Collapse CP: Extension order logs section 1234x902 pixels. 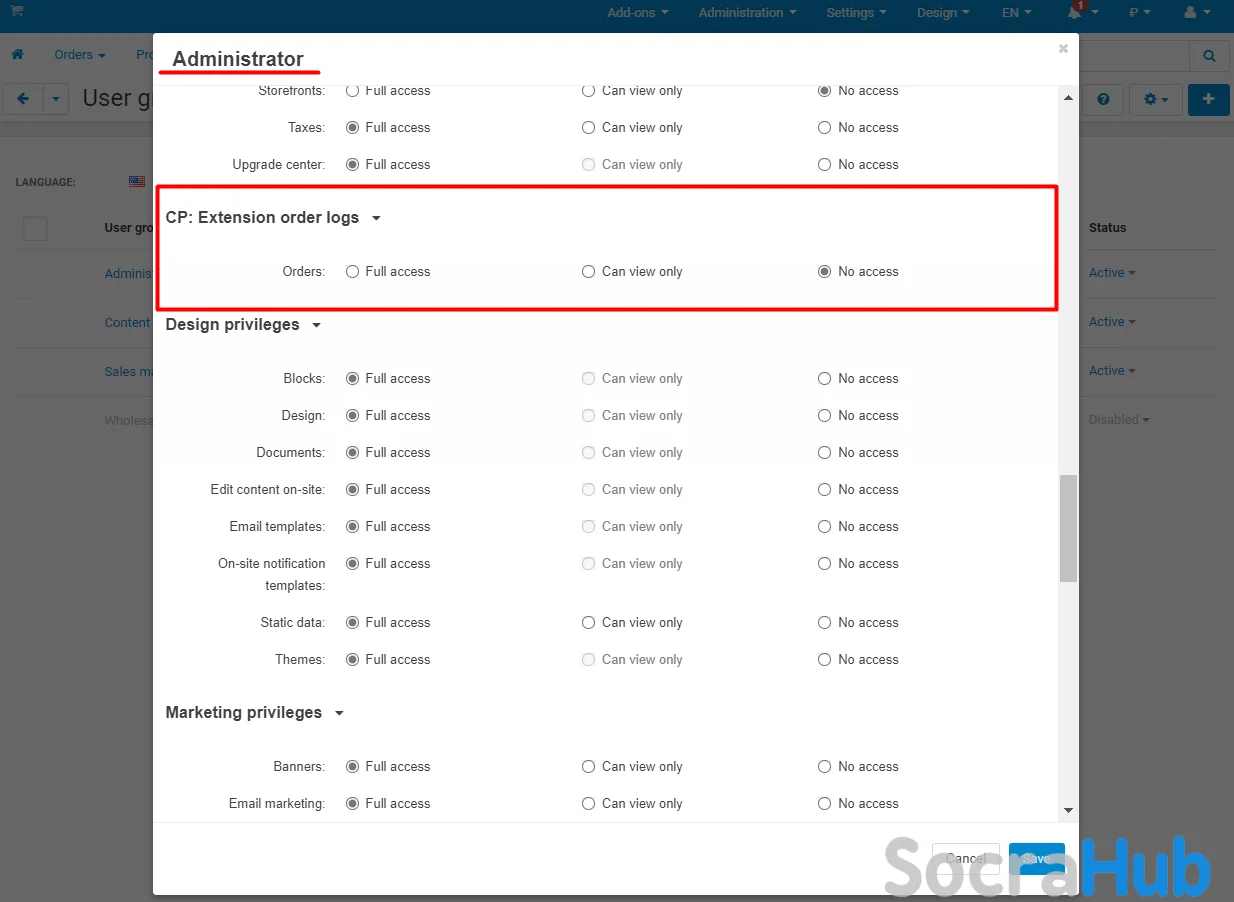pos(273,218)
